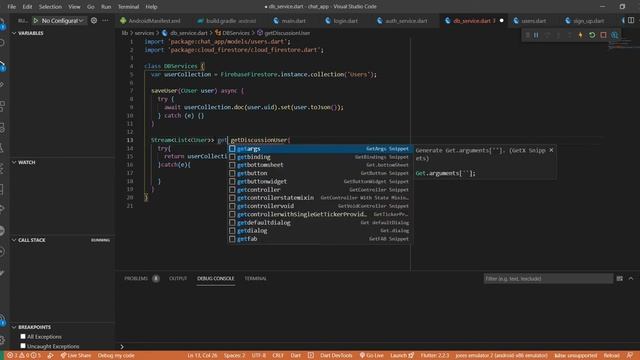The height and width of the screenshot is (360, 640).
Task: Switch to the TERMINAL panel tab
Action: click(256, 278)
